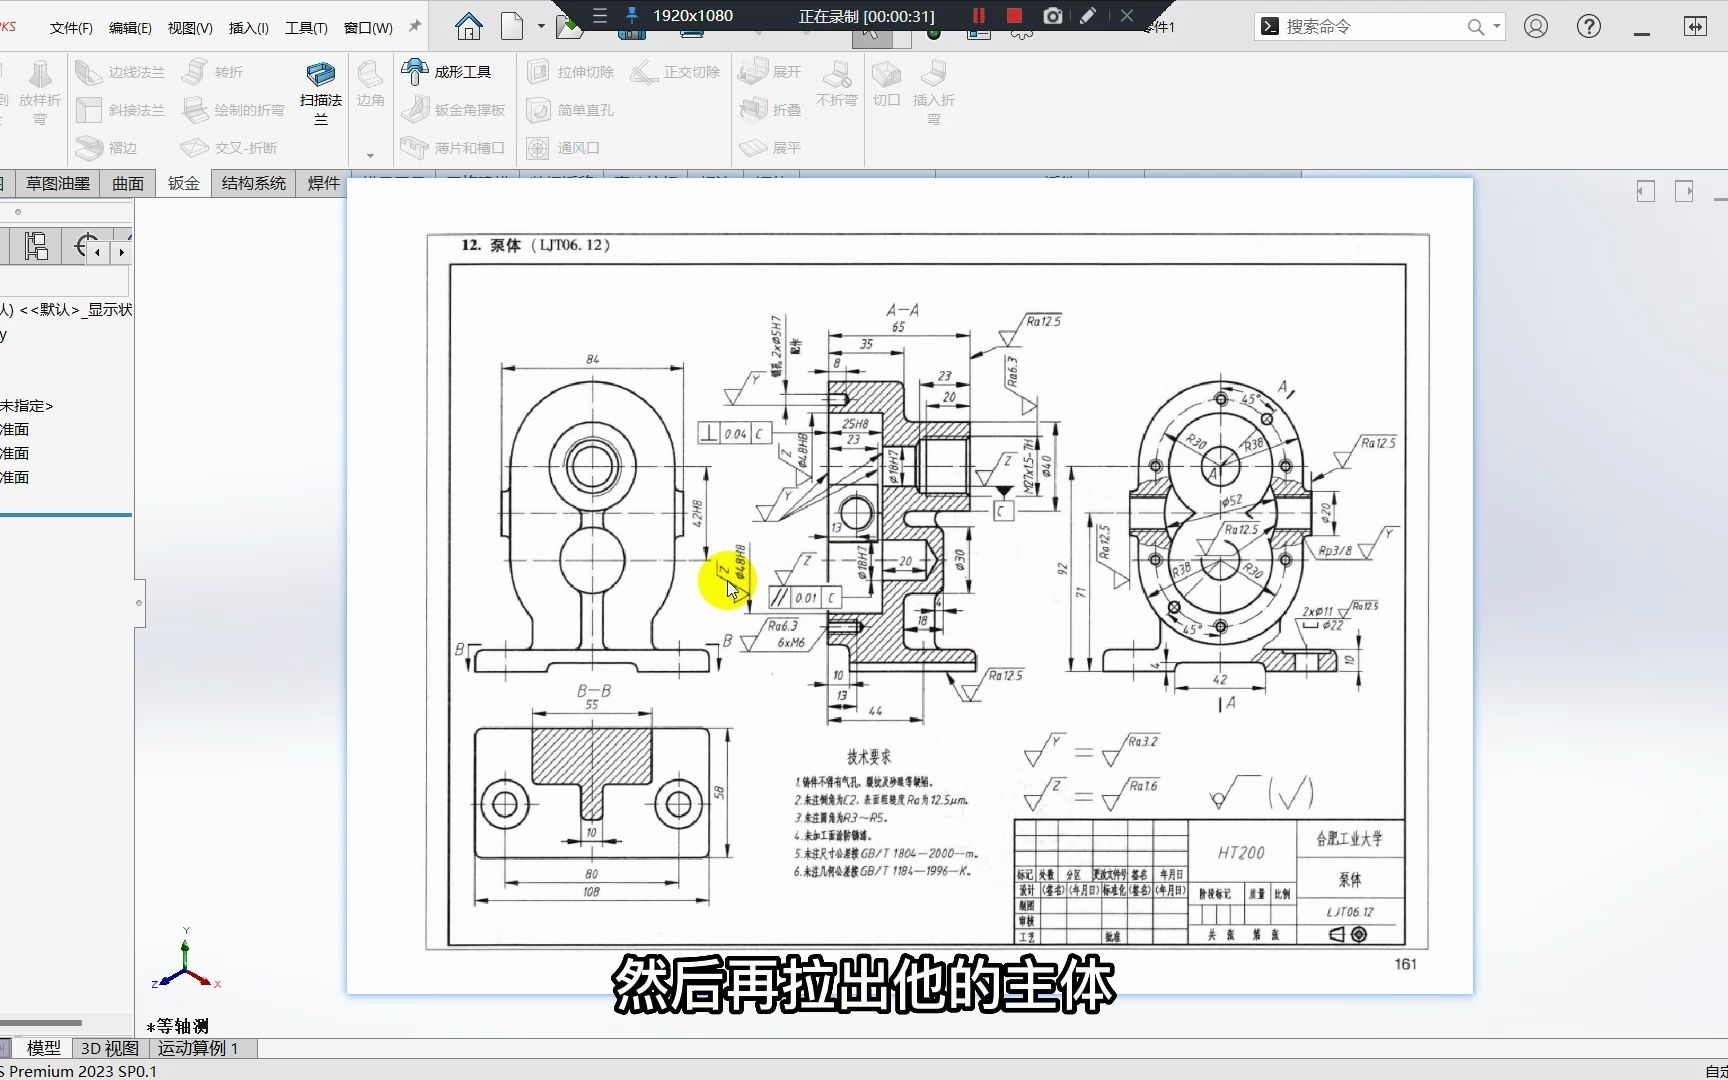This screenshot has height=1080, width=1728.
Task: Open the Help question mark icon
Action: [1589, 27]
